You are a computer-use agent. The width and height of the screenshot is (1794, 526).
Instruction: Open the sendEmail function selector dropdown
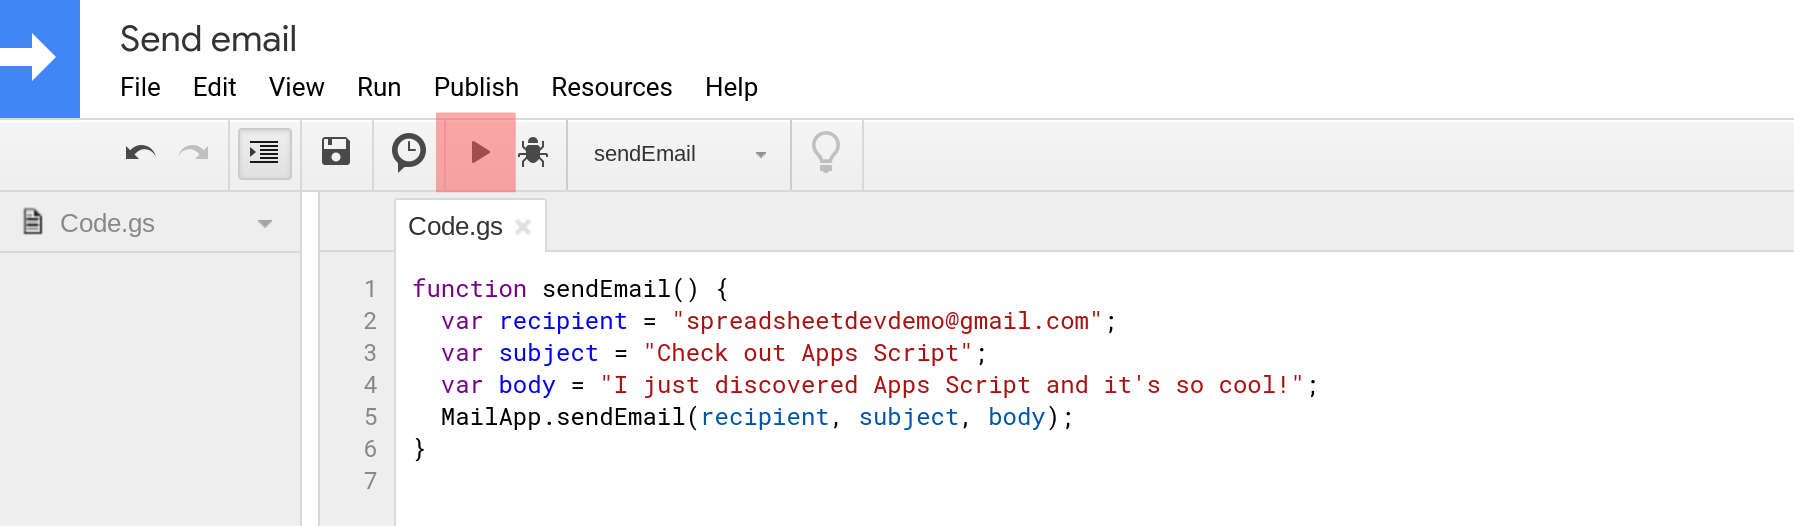(x=680, y=154)
